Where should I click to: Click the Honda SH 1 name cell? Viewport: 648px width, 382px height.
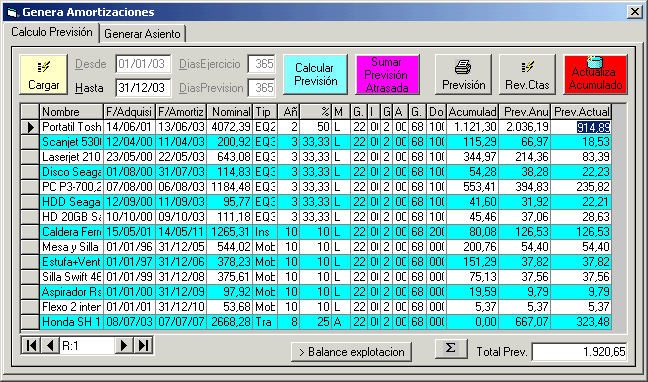click(71, 322)
